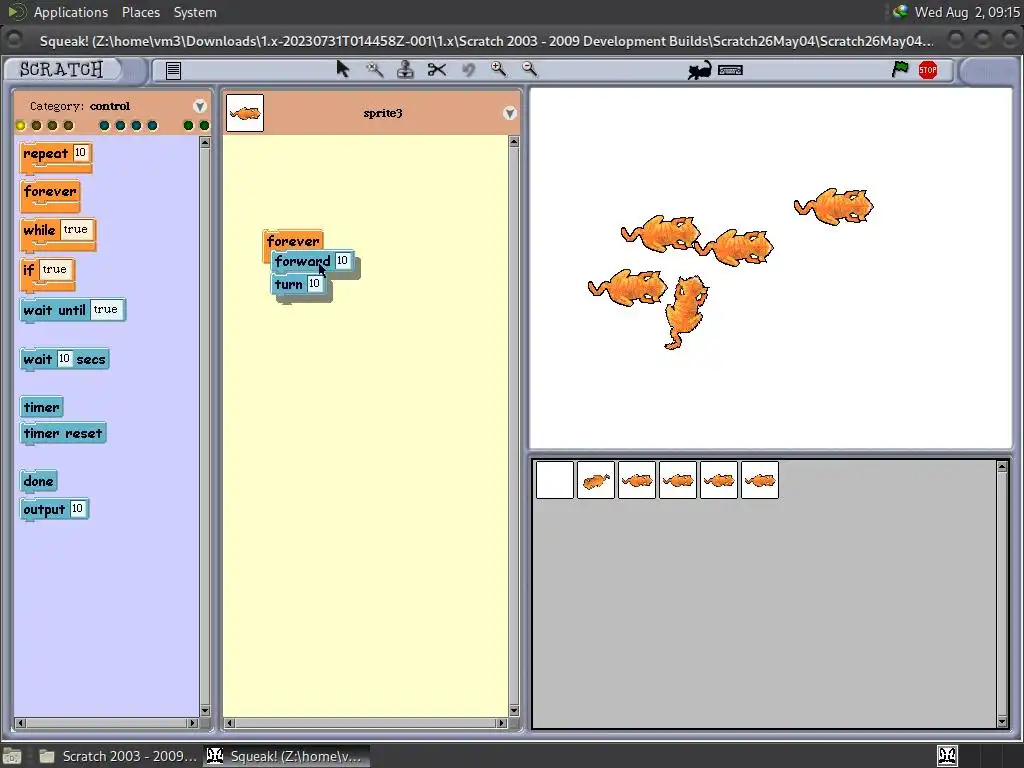Click the while block's true field
Viewport: 1024px width, 768px height.
[x=76, y=229]
